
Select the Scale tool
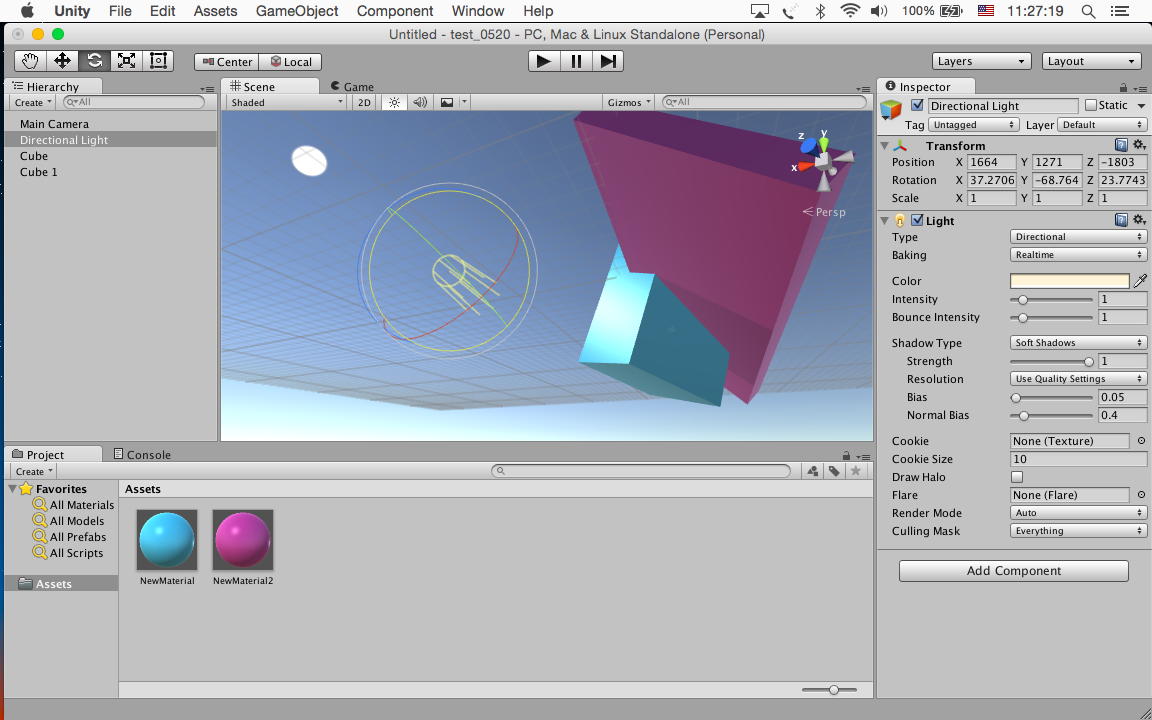click(x=126, y=61)
